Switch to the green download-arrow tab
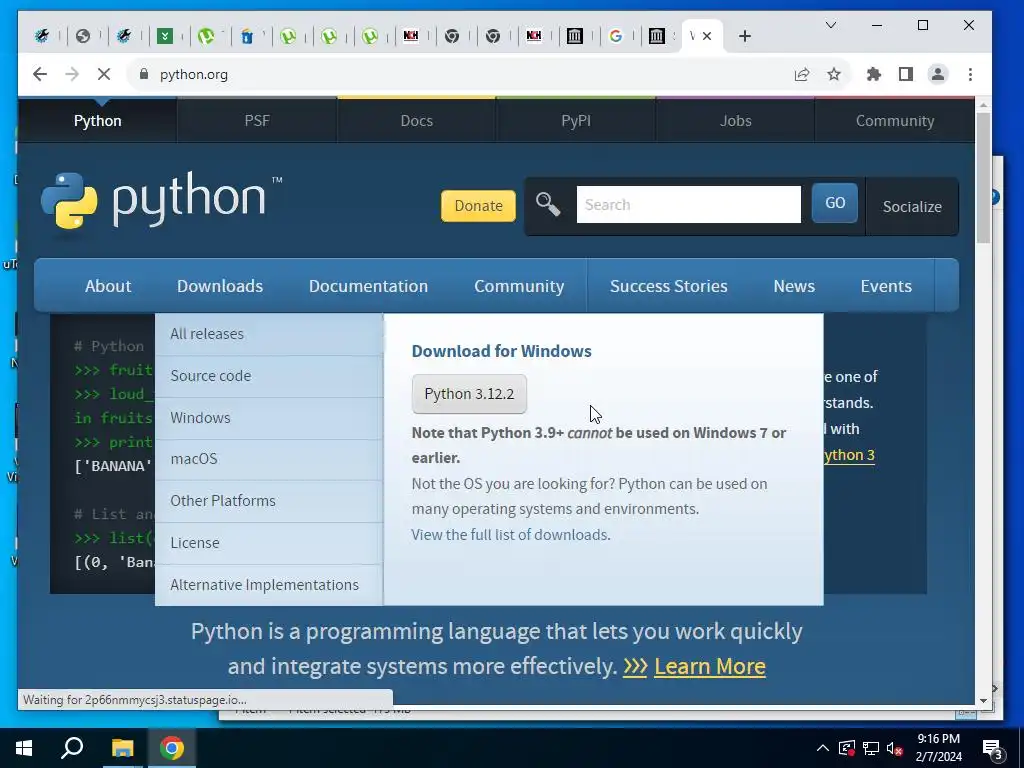The width and height of the screenshot is (1024, 768). [x=165, y=36]
